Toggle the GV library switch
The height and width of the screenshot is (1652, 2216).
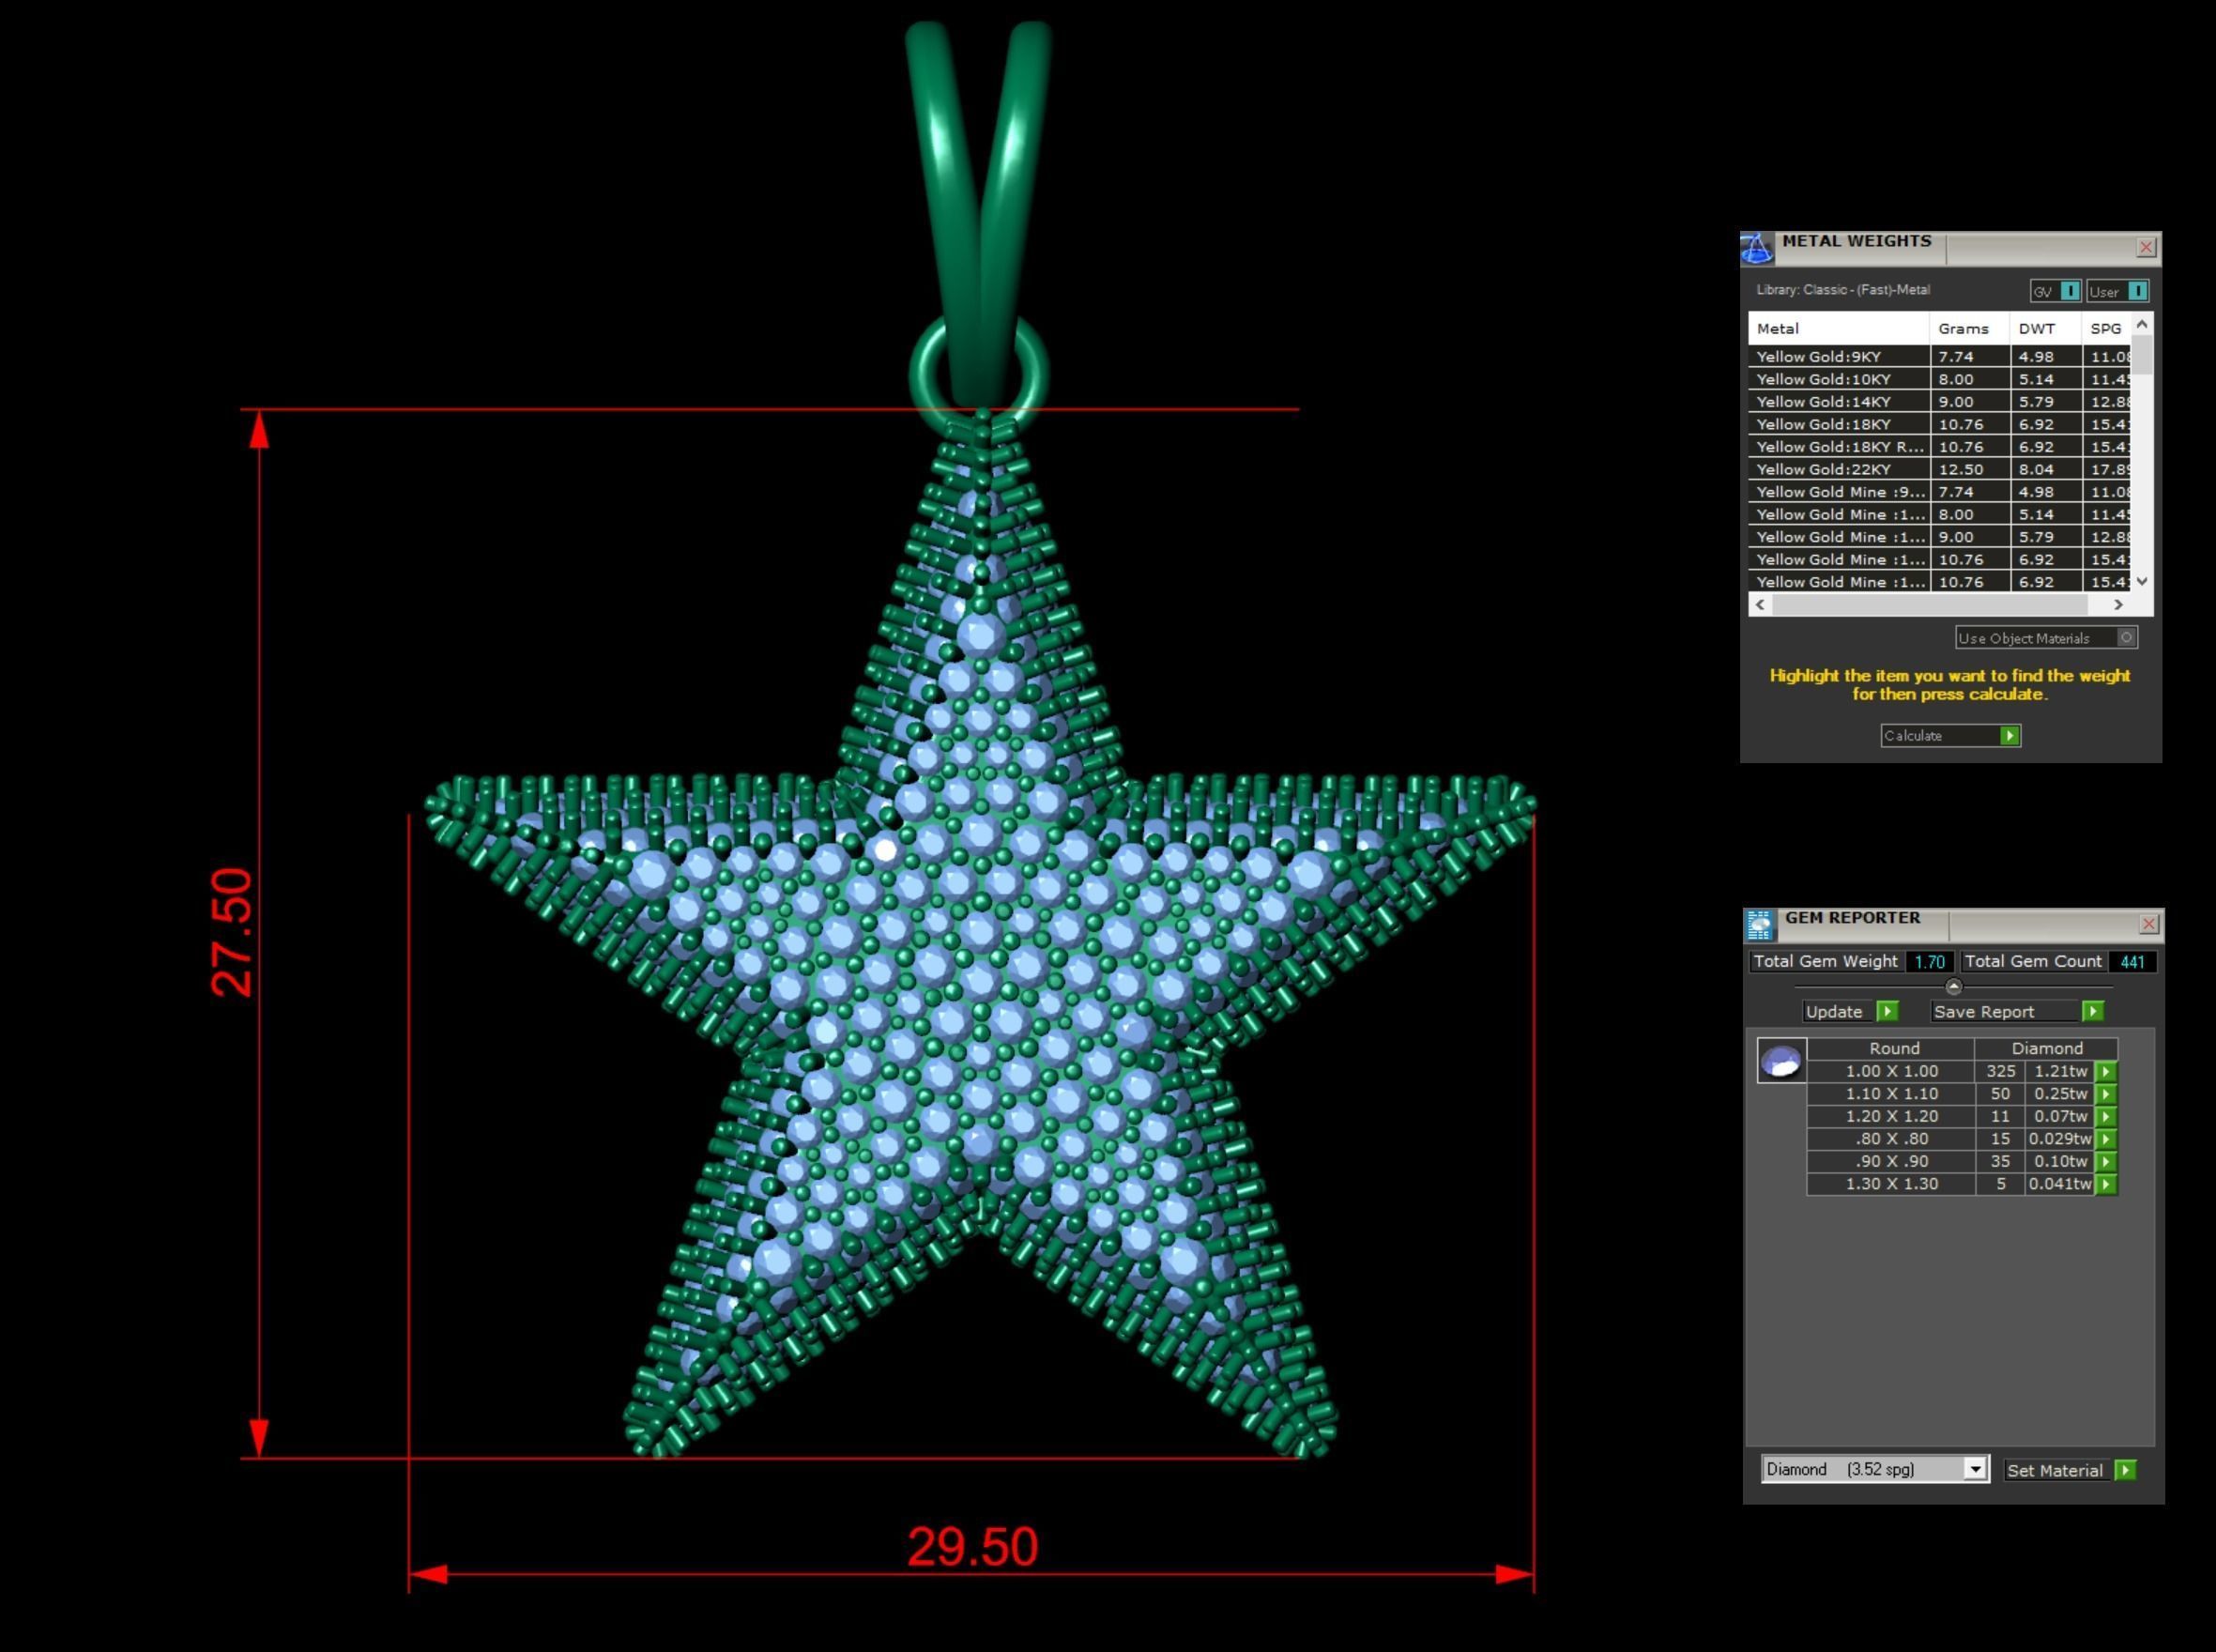2056,291
